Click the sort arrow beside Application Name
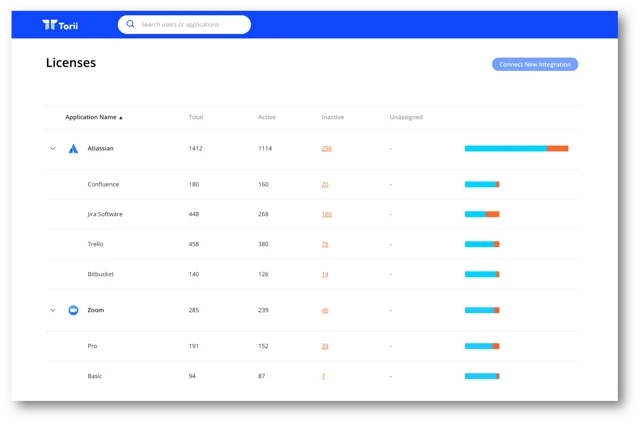 pos(121,118)
